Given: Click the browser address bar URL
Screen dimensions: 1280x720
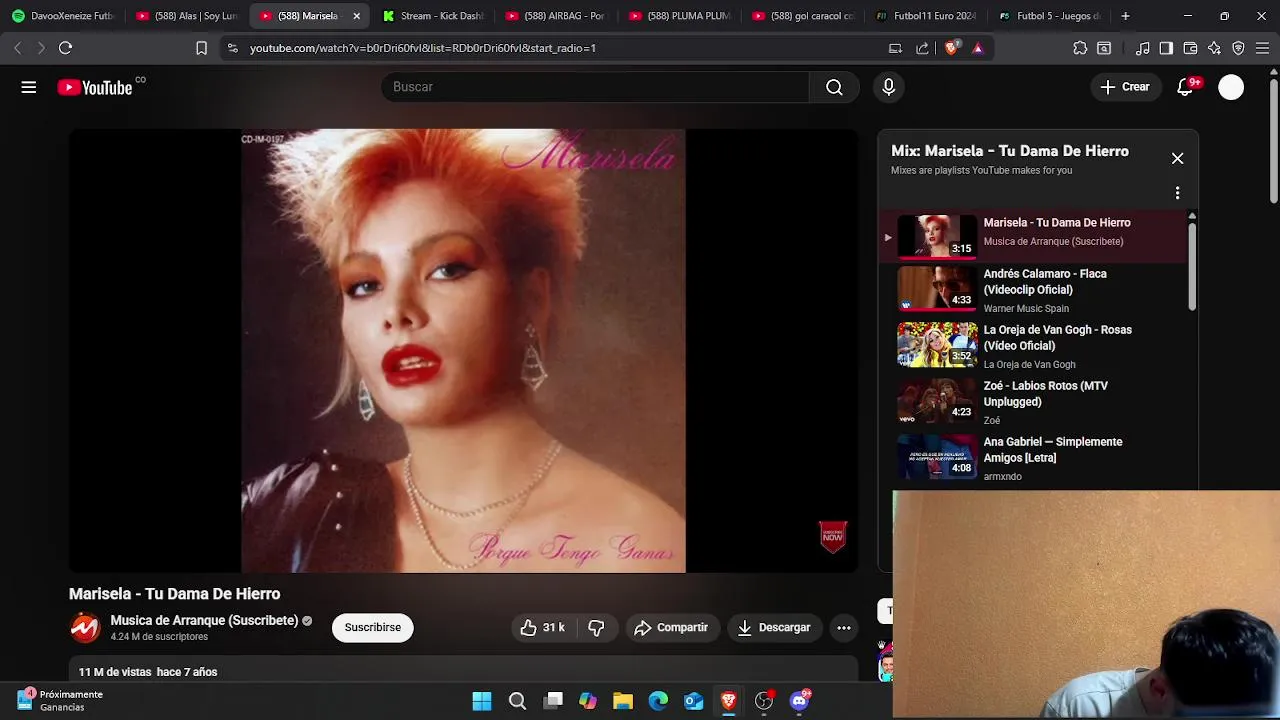Looking at the screenshot, I should (x=423, y=48).
